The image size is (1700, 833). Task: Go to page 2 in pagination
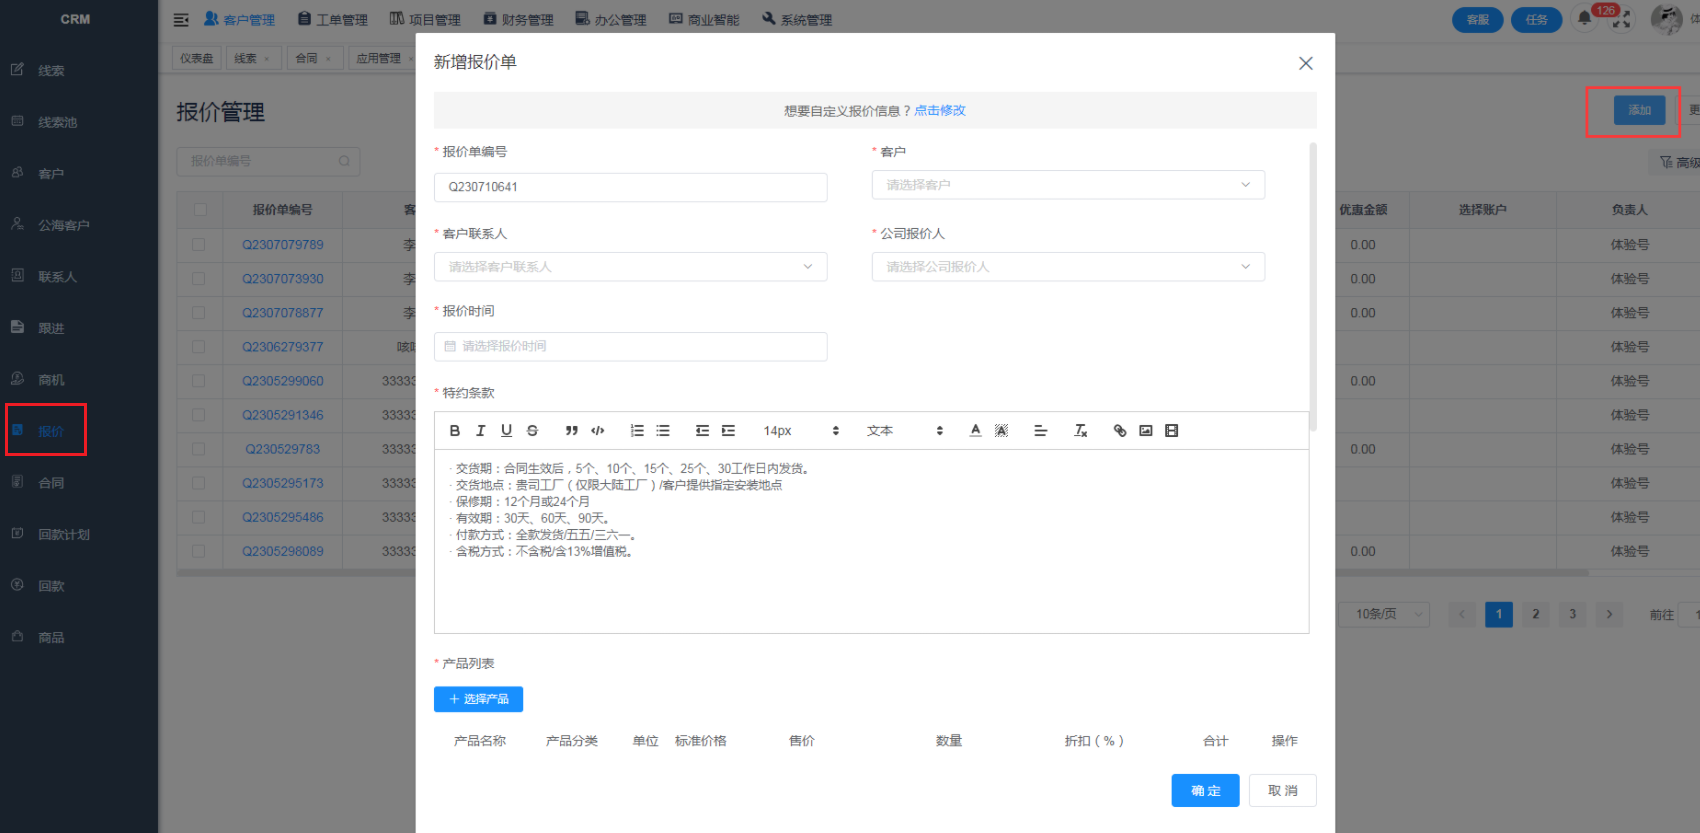point(1536,614)
